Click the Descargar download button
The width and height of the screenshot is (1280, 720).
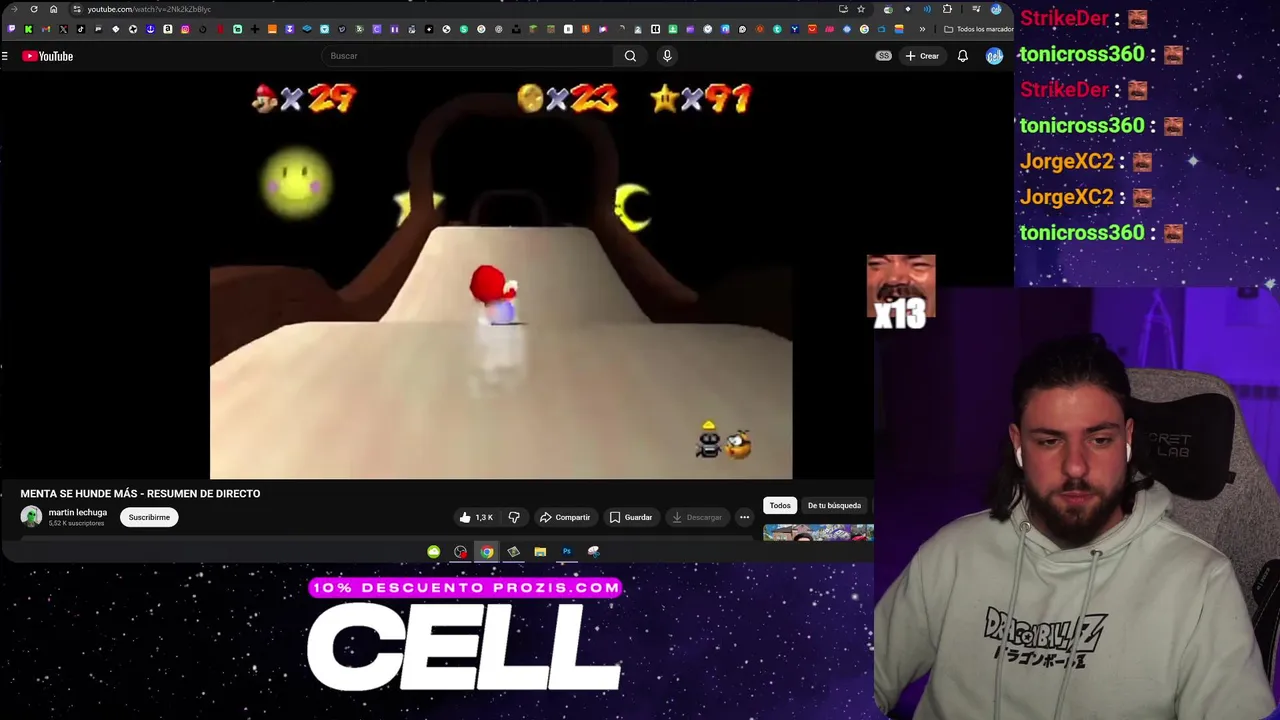pos(697,517)
